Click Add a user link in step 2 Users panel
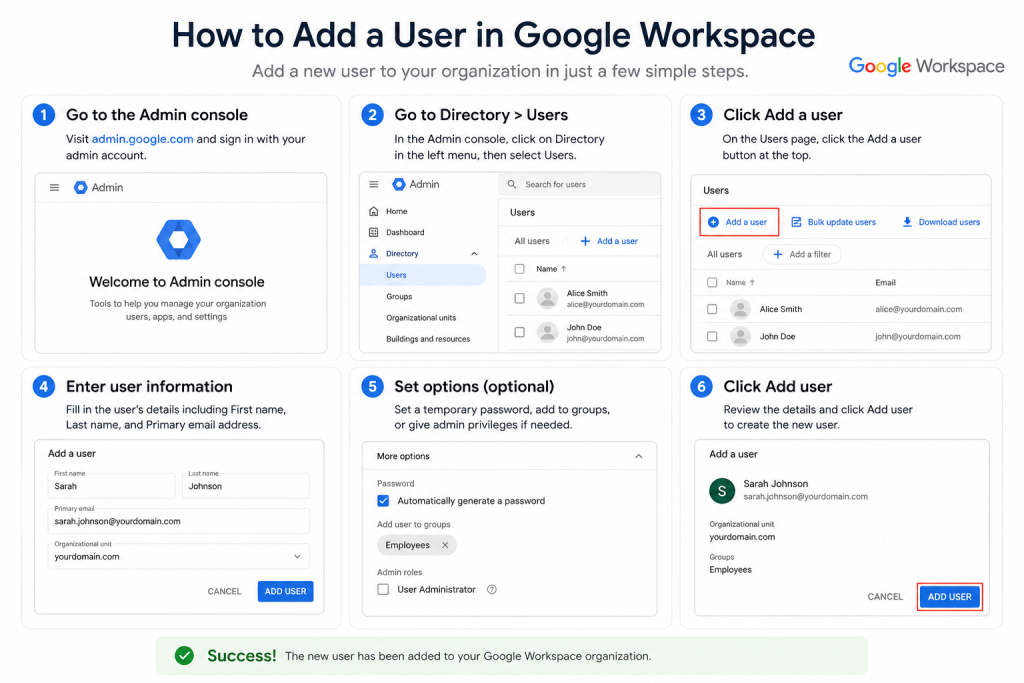 (x=617, y=241)
